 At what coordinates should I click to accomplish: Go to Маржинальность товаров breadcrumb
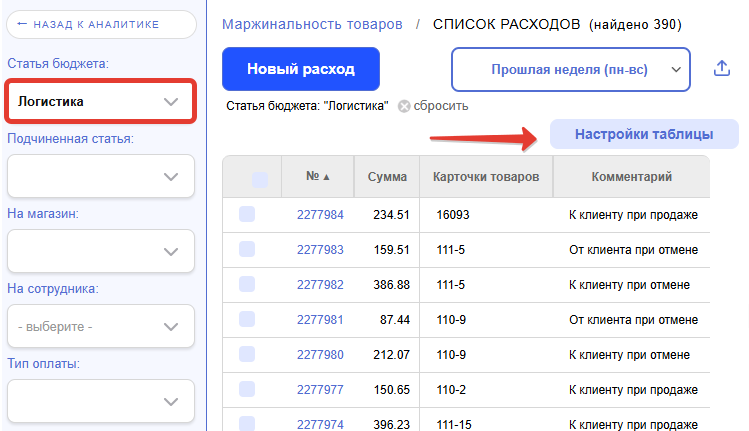click(x=312, y=23)
